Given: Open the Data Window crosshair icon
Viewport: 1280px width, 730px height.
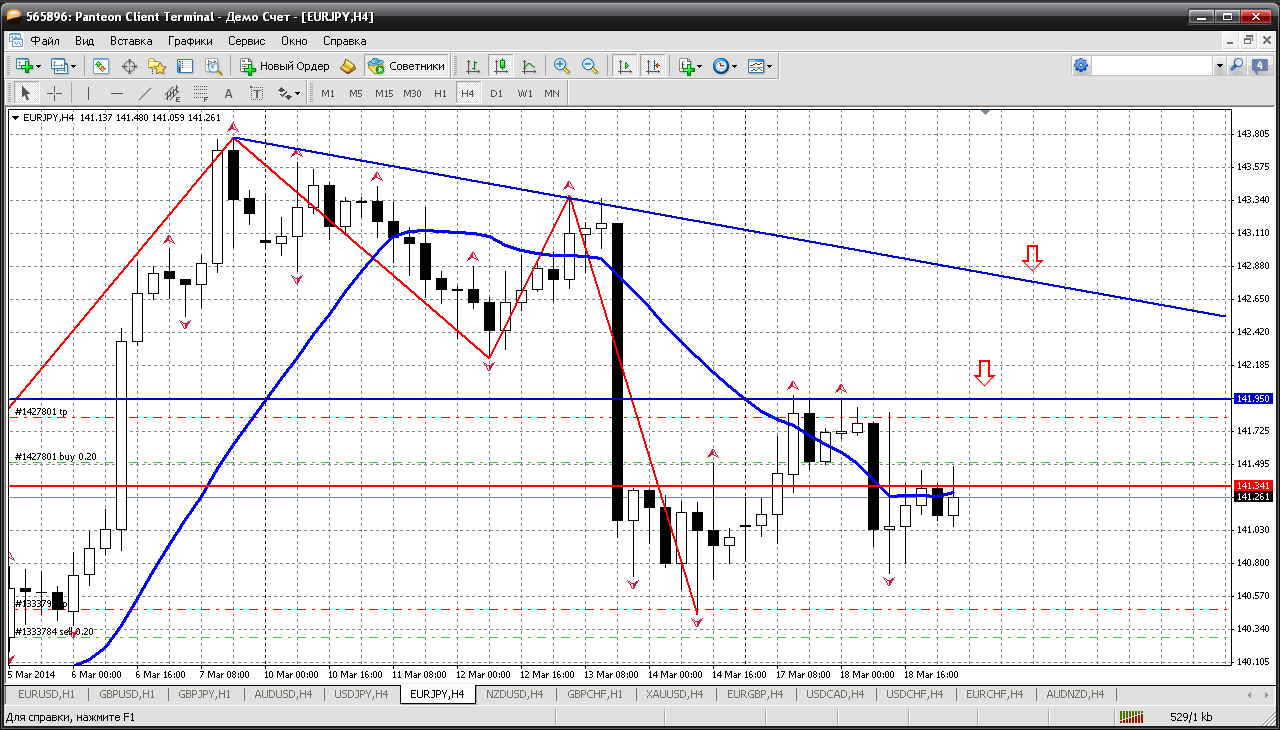Looking at the screenshot, I should [129, 66].
